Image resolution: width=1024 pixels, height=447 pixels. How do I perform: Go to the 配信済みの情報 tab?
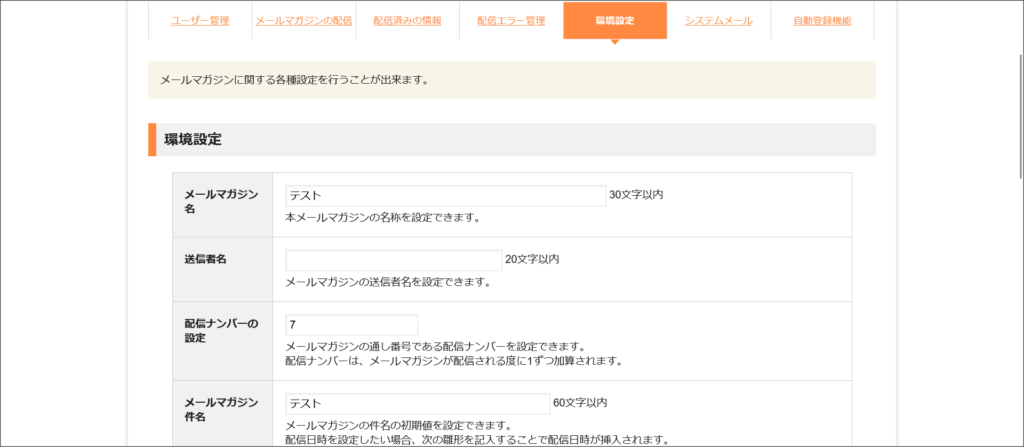pos(407,20)
